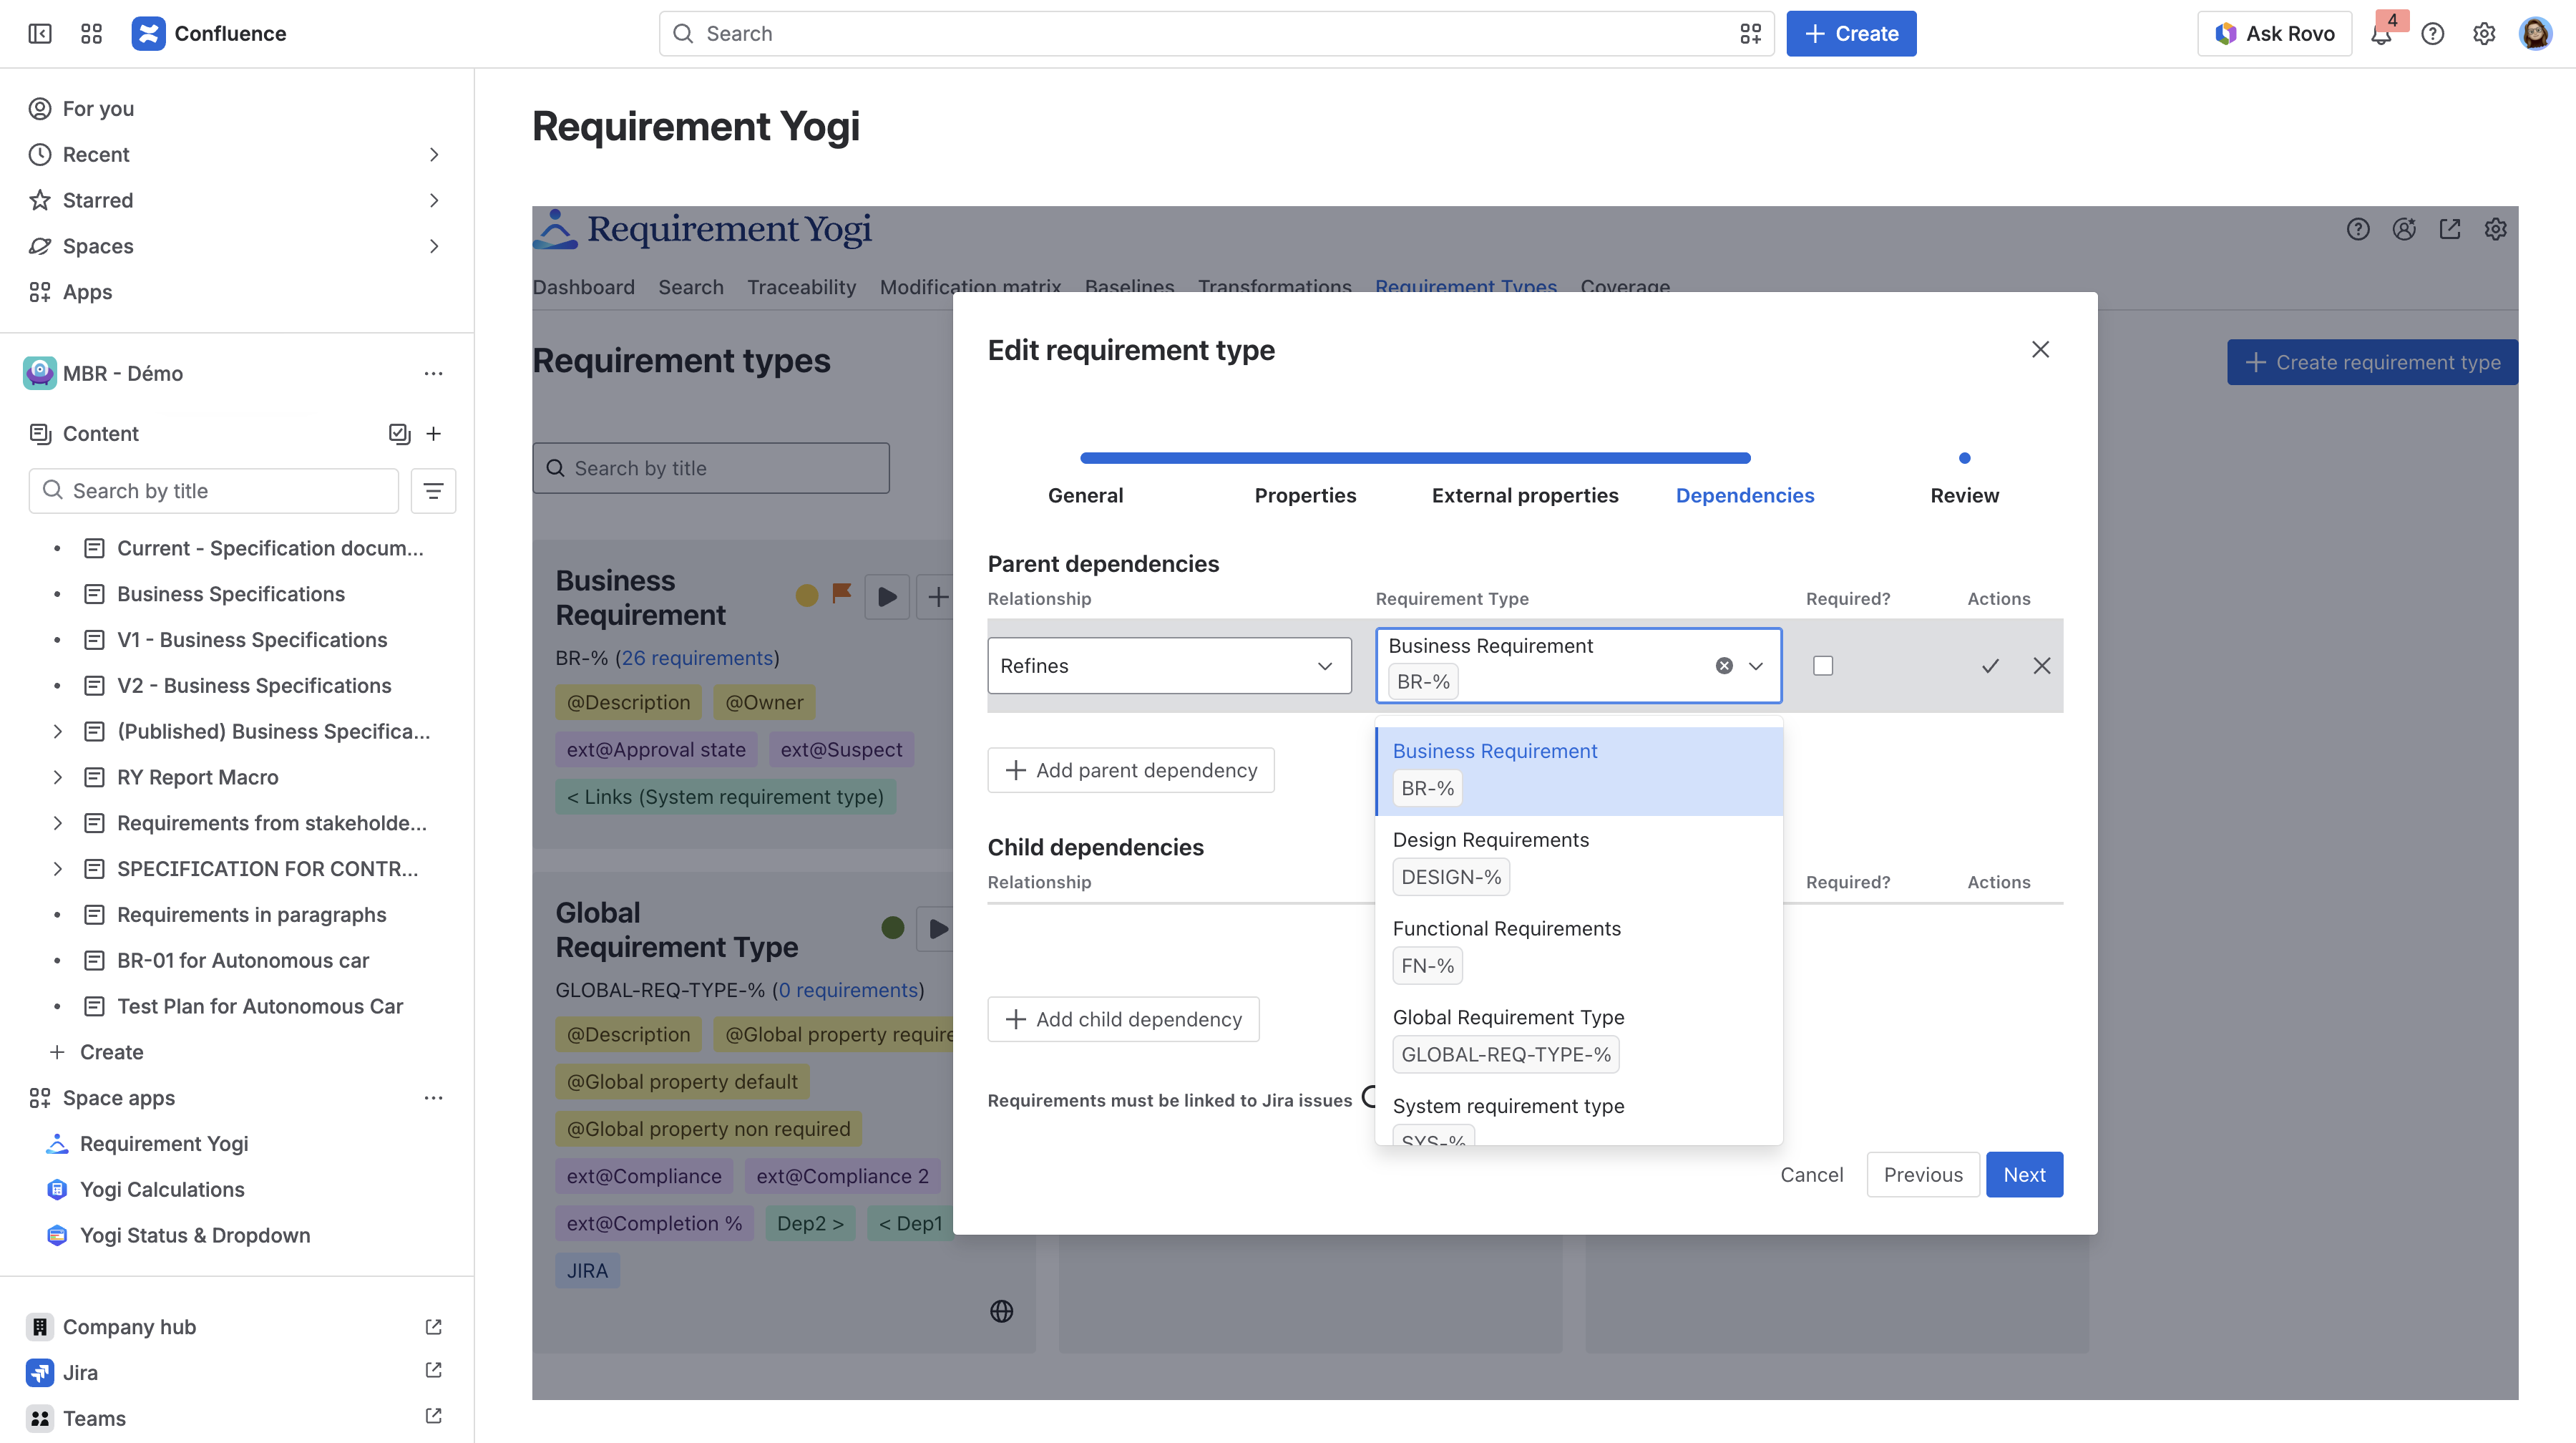Click the globe icon below the Global Requirement card
This screenshot has height=1443, width=2576.
pos(1001,1311)
